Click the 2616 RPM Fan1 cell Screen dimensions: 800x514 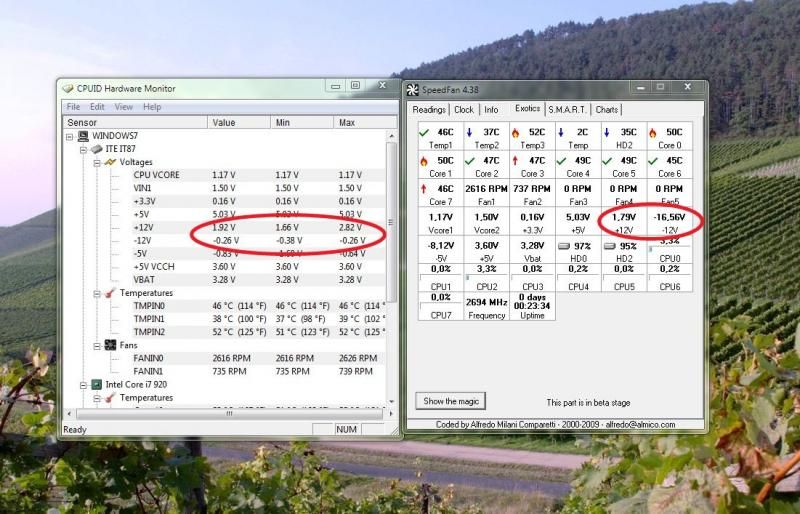tap(486, 193)
